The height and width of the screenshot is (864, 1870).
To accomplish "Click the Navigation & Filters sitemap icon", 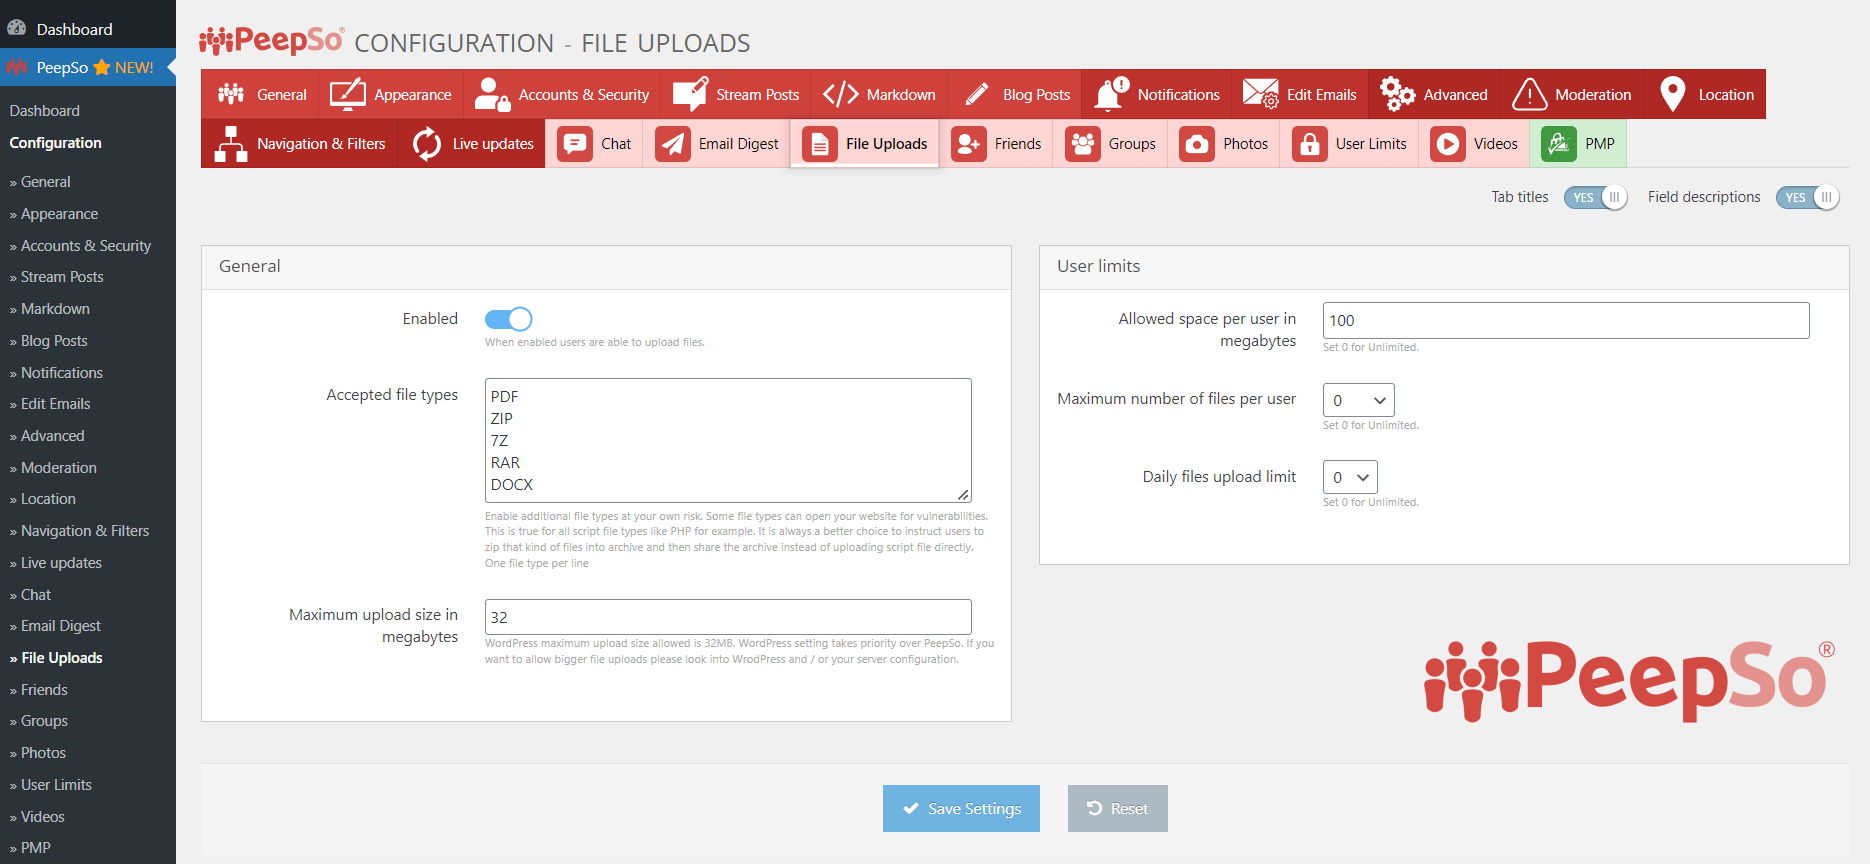I will tap(231, 144).
